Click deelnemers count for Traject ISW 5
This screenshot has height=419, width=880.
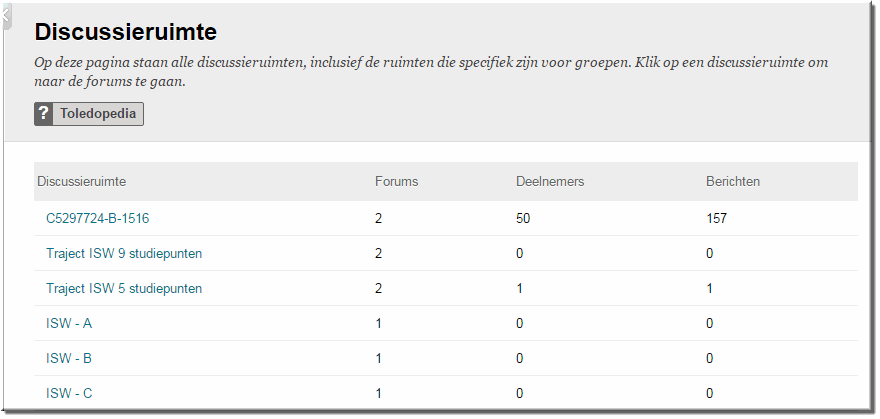pos(520,288)
